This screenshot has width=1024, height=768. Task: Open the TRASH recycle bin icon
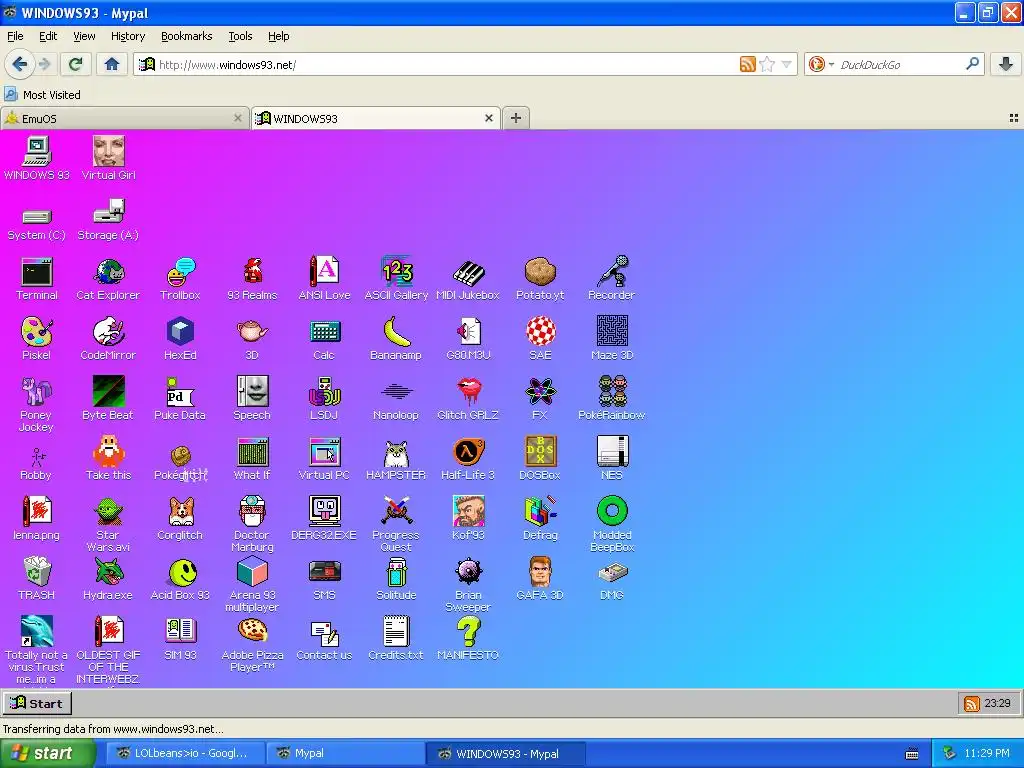point(37,579)
